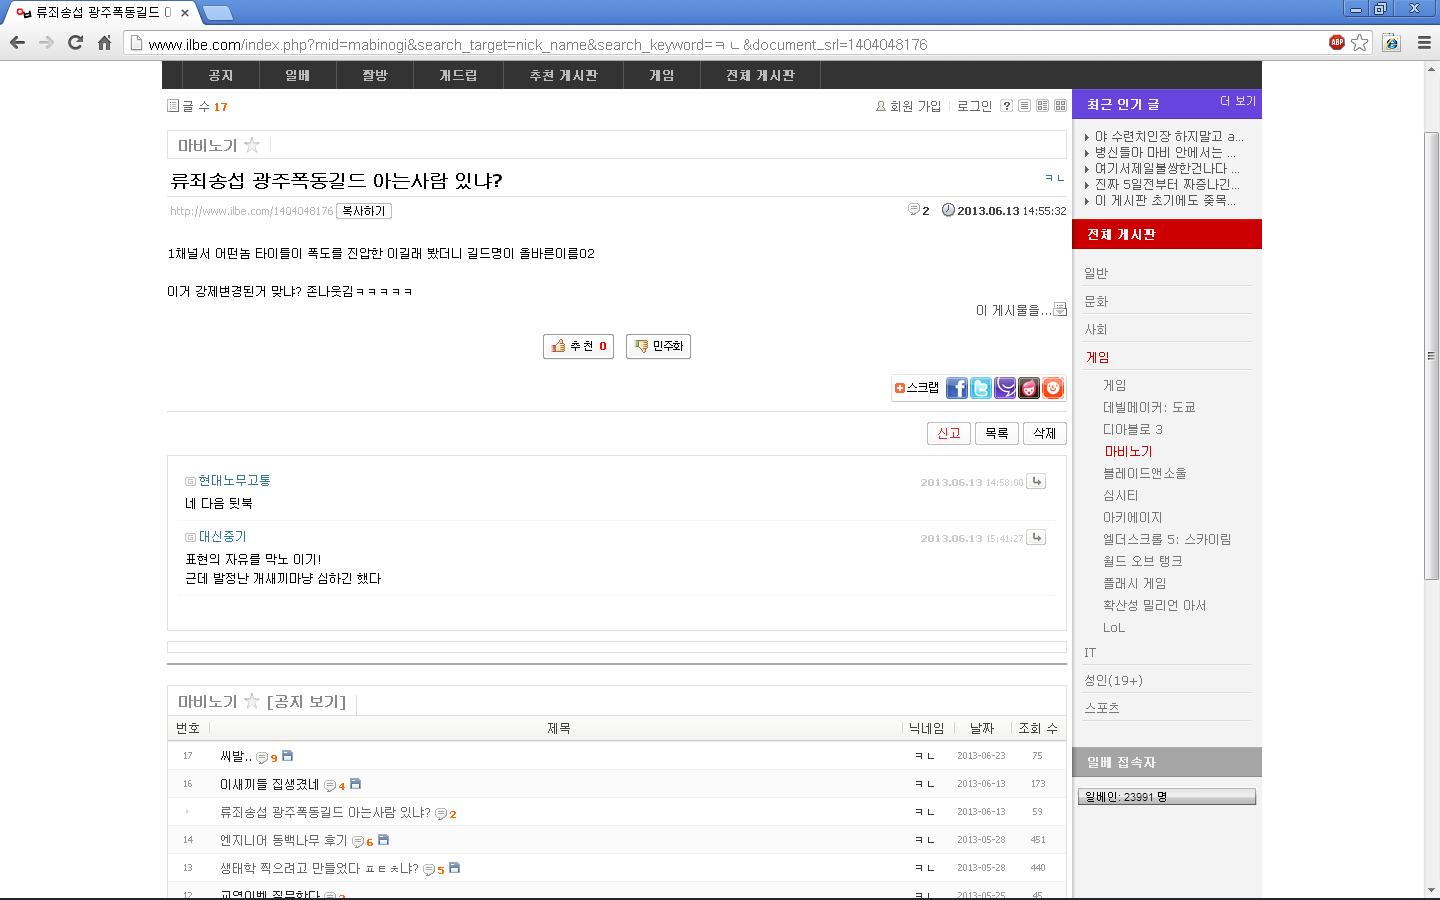The height and width of the screenshot is (900, 1440).
Task: Switch to gallery grid view icon
Action: 1060,106
